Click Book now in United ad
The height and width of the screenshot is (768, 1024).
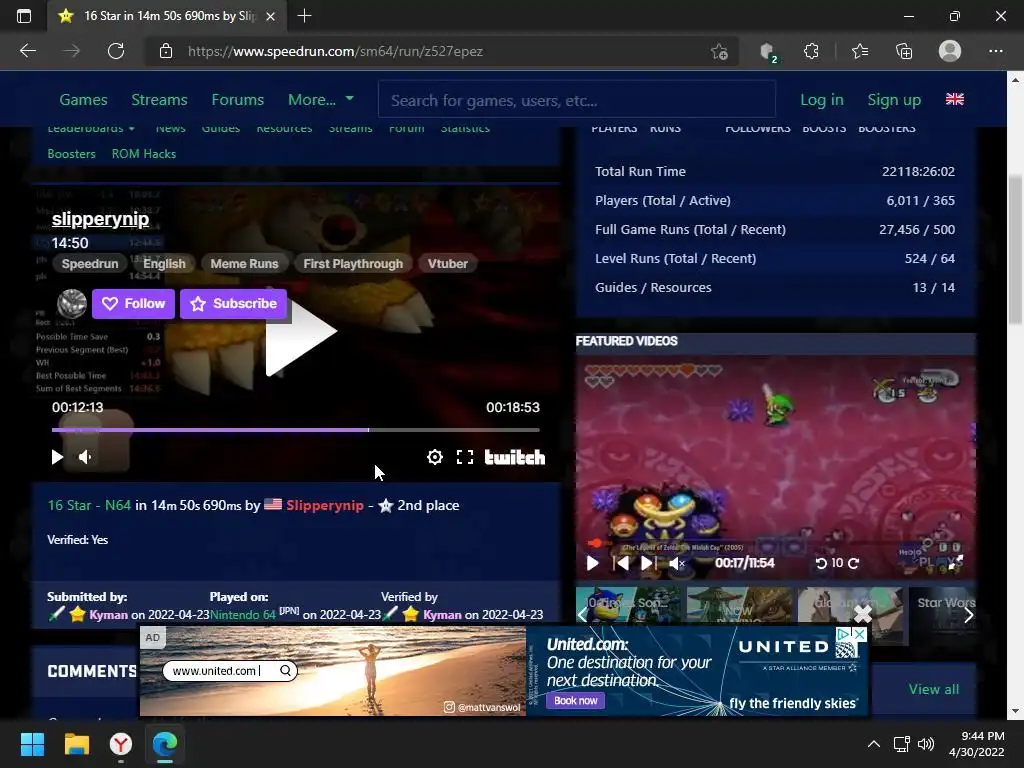point(575,701)
